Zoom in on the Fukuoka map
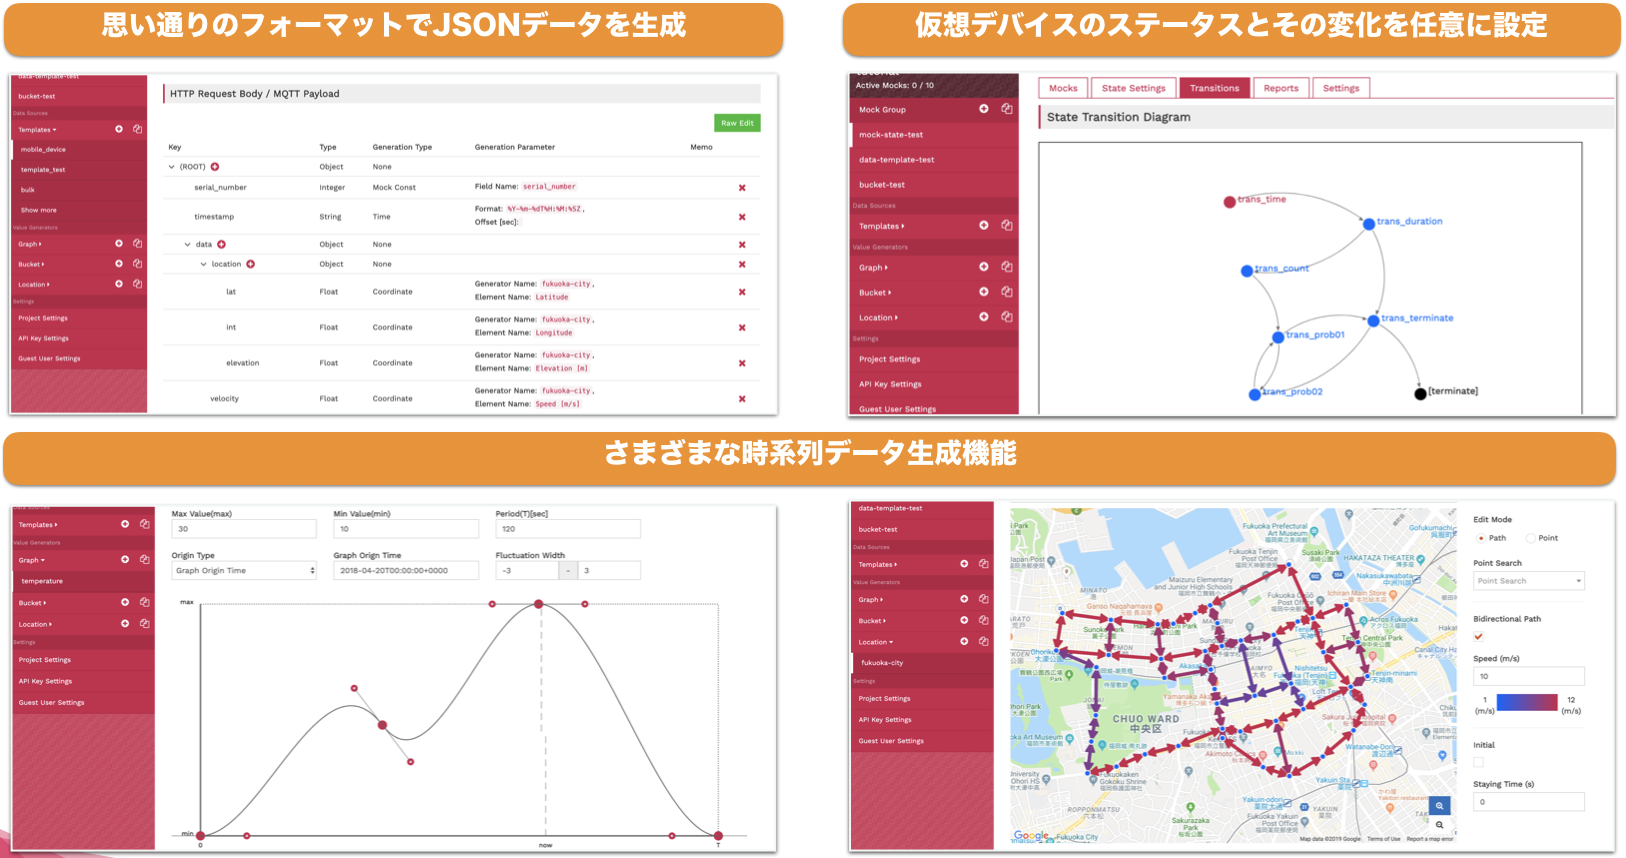The height and width of the screenshot is (858, 1626). click(1440, 806)
